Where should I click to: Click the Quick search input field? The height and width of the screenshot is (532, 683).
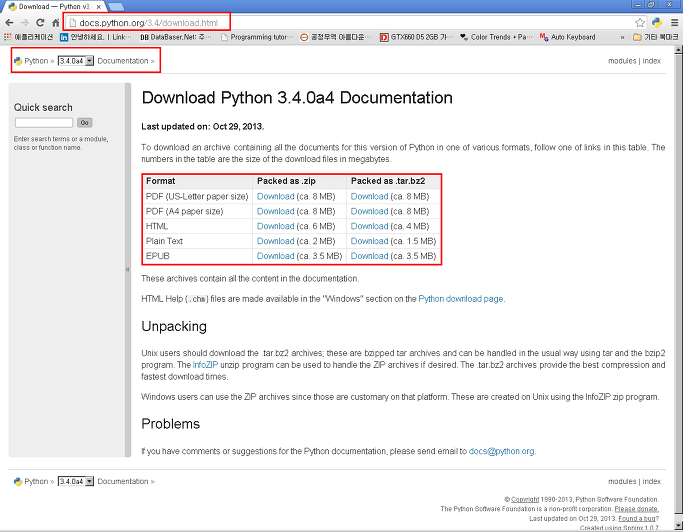(x=44, y=123)
